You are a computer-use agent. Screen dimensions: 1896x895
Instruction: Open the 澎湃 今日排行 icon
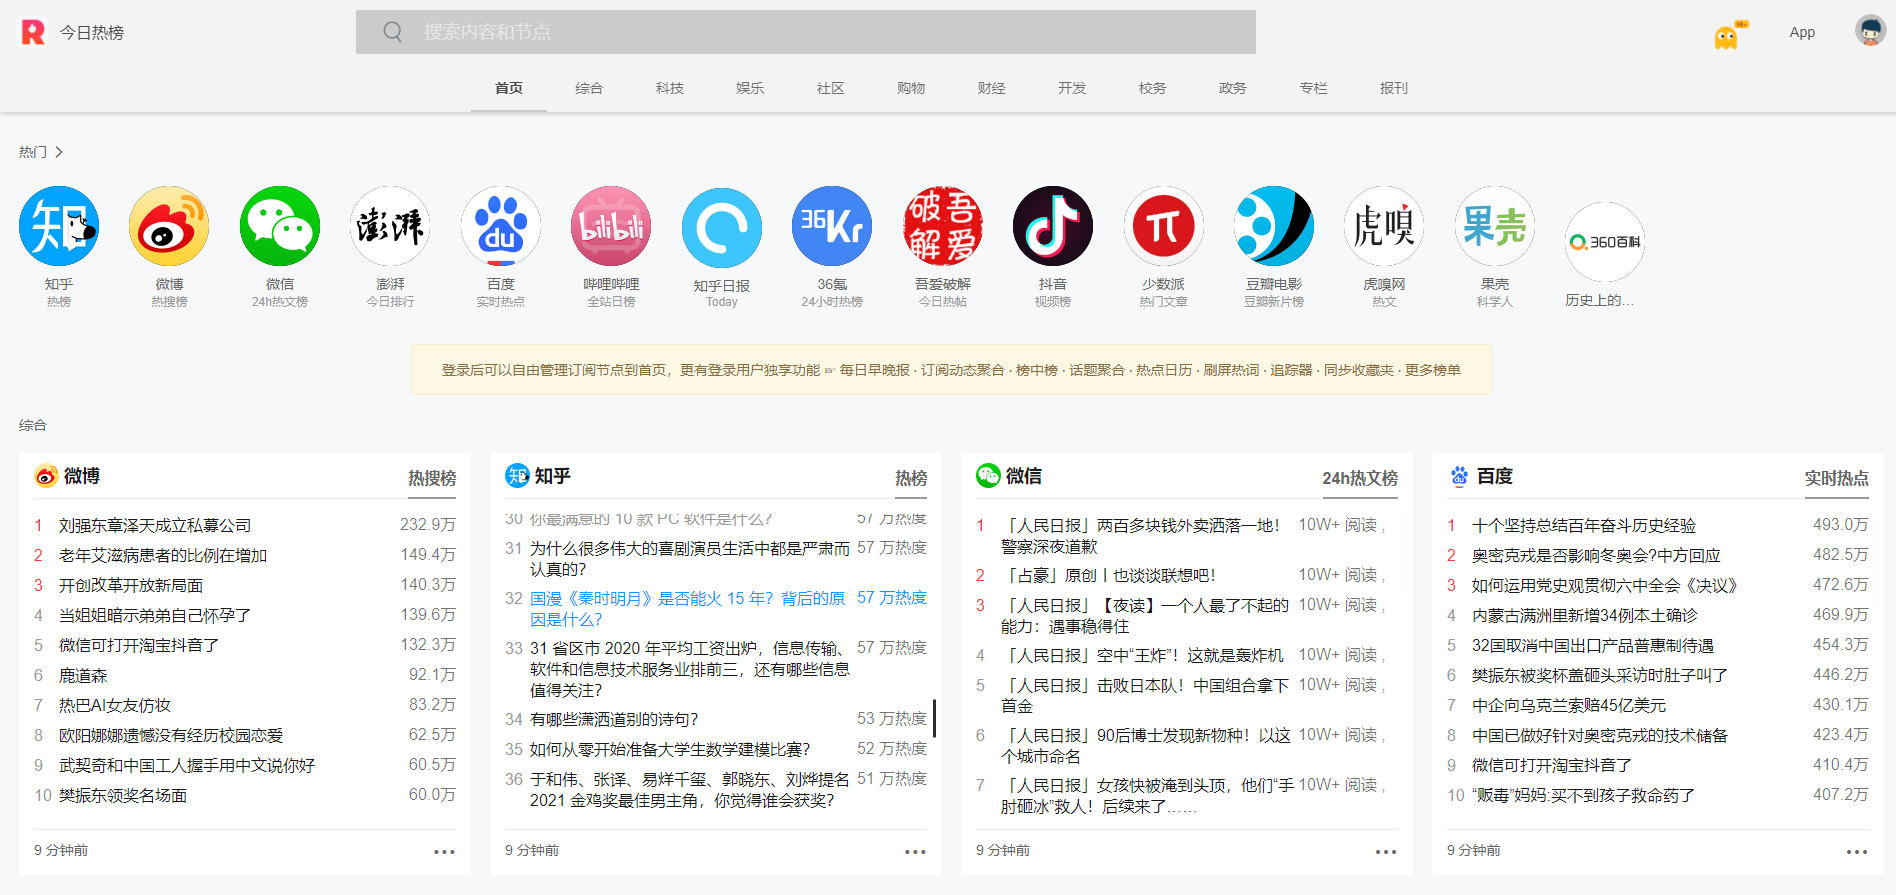click(390, 226)
